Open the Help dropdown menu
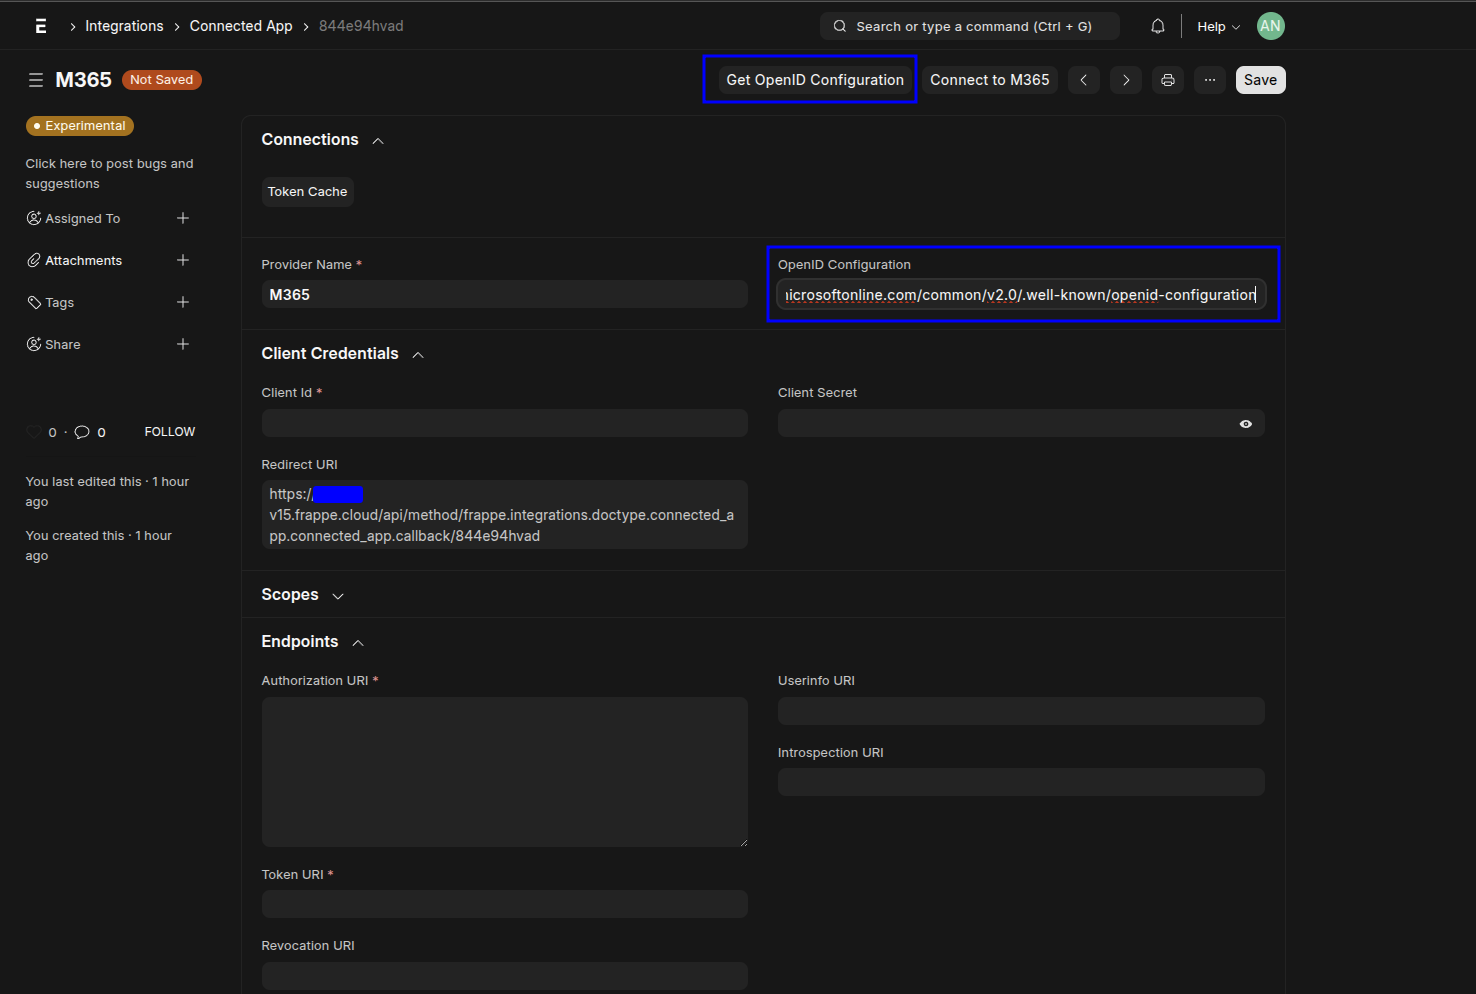The height and width of the screenshot is (994, 1476). (x=1218, y=27)
